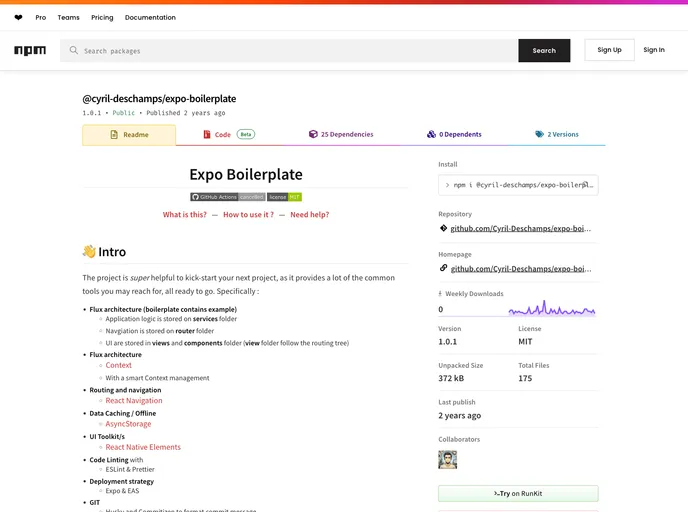Focus the Search packages input field

point(289,50)
